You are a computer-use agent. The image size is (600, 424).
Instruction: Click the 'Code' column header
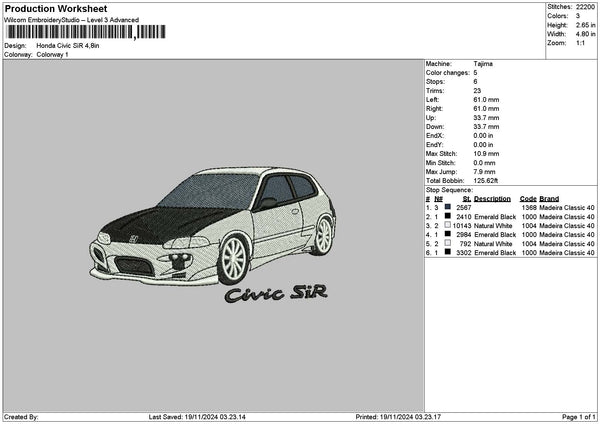pyautogui.click(x=528, y=199)
